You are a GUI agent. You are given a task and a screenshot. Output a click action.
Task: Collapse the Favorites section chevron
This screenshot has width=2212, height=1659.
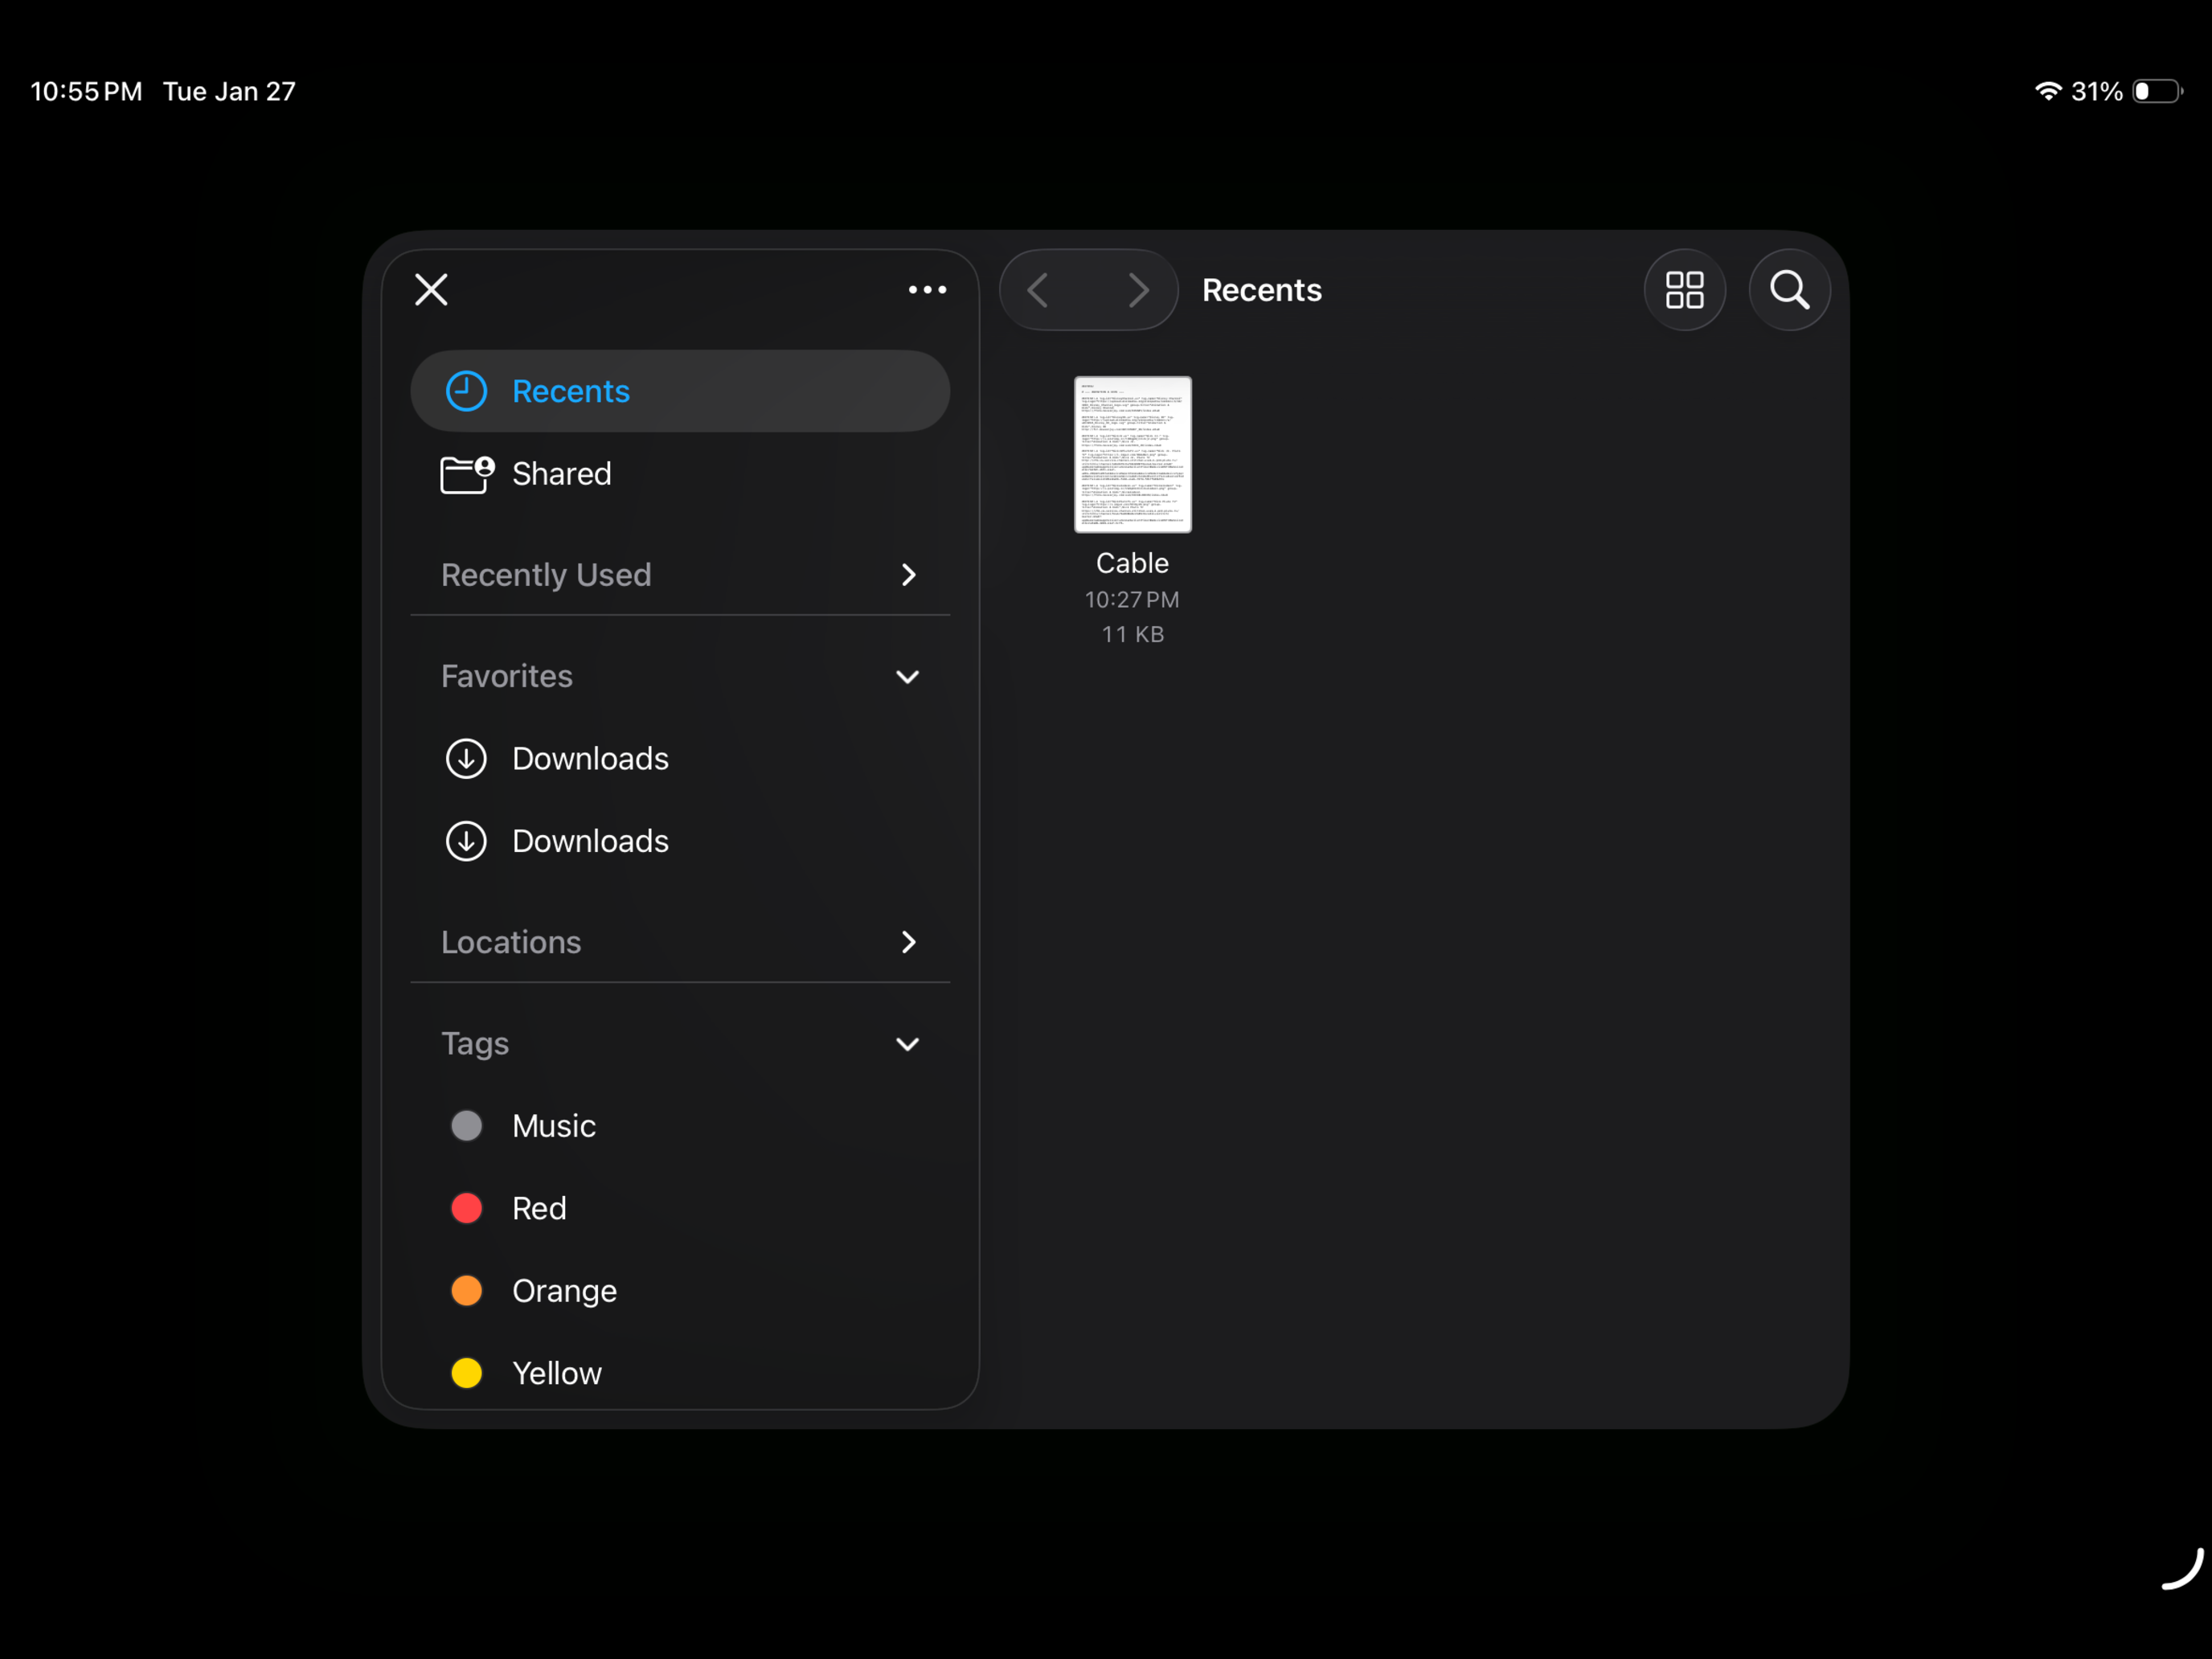coord(907,677)
